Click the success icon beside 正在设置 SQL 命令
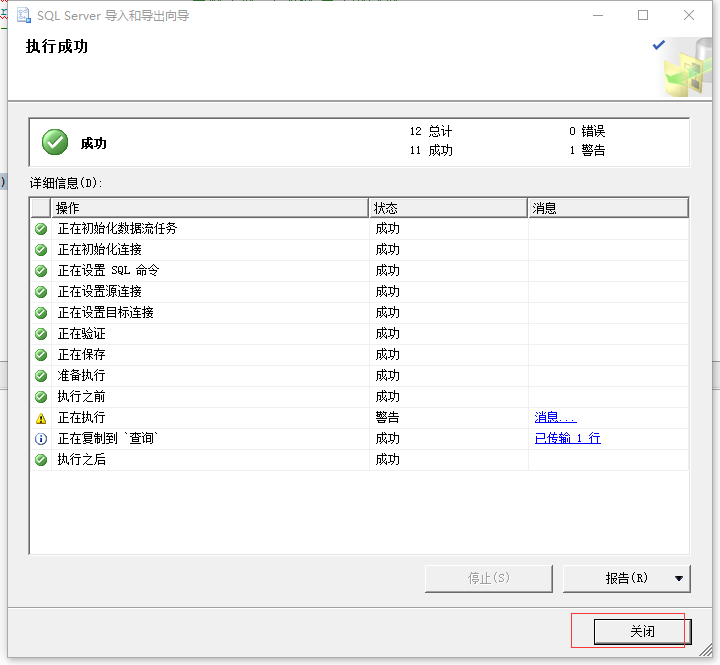 [41, 271]
